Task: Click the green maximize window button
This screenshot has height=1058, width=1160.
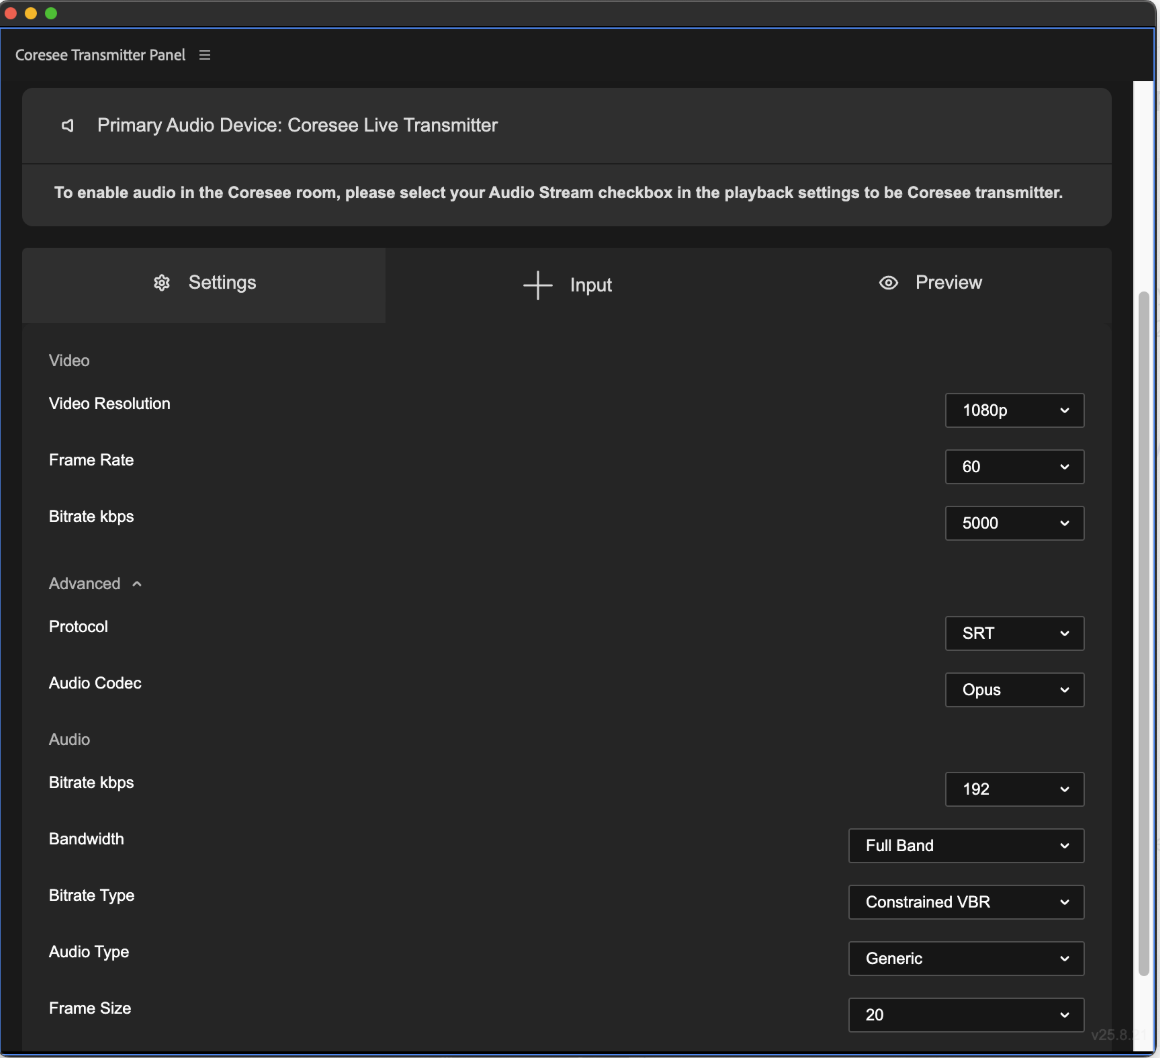Action: (x=51, y=13)
